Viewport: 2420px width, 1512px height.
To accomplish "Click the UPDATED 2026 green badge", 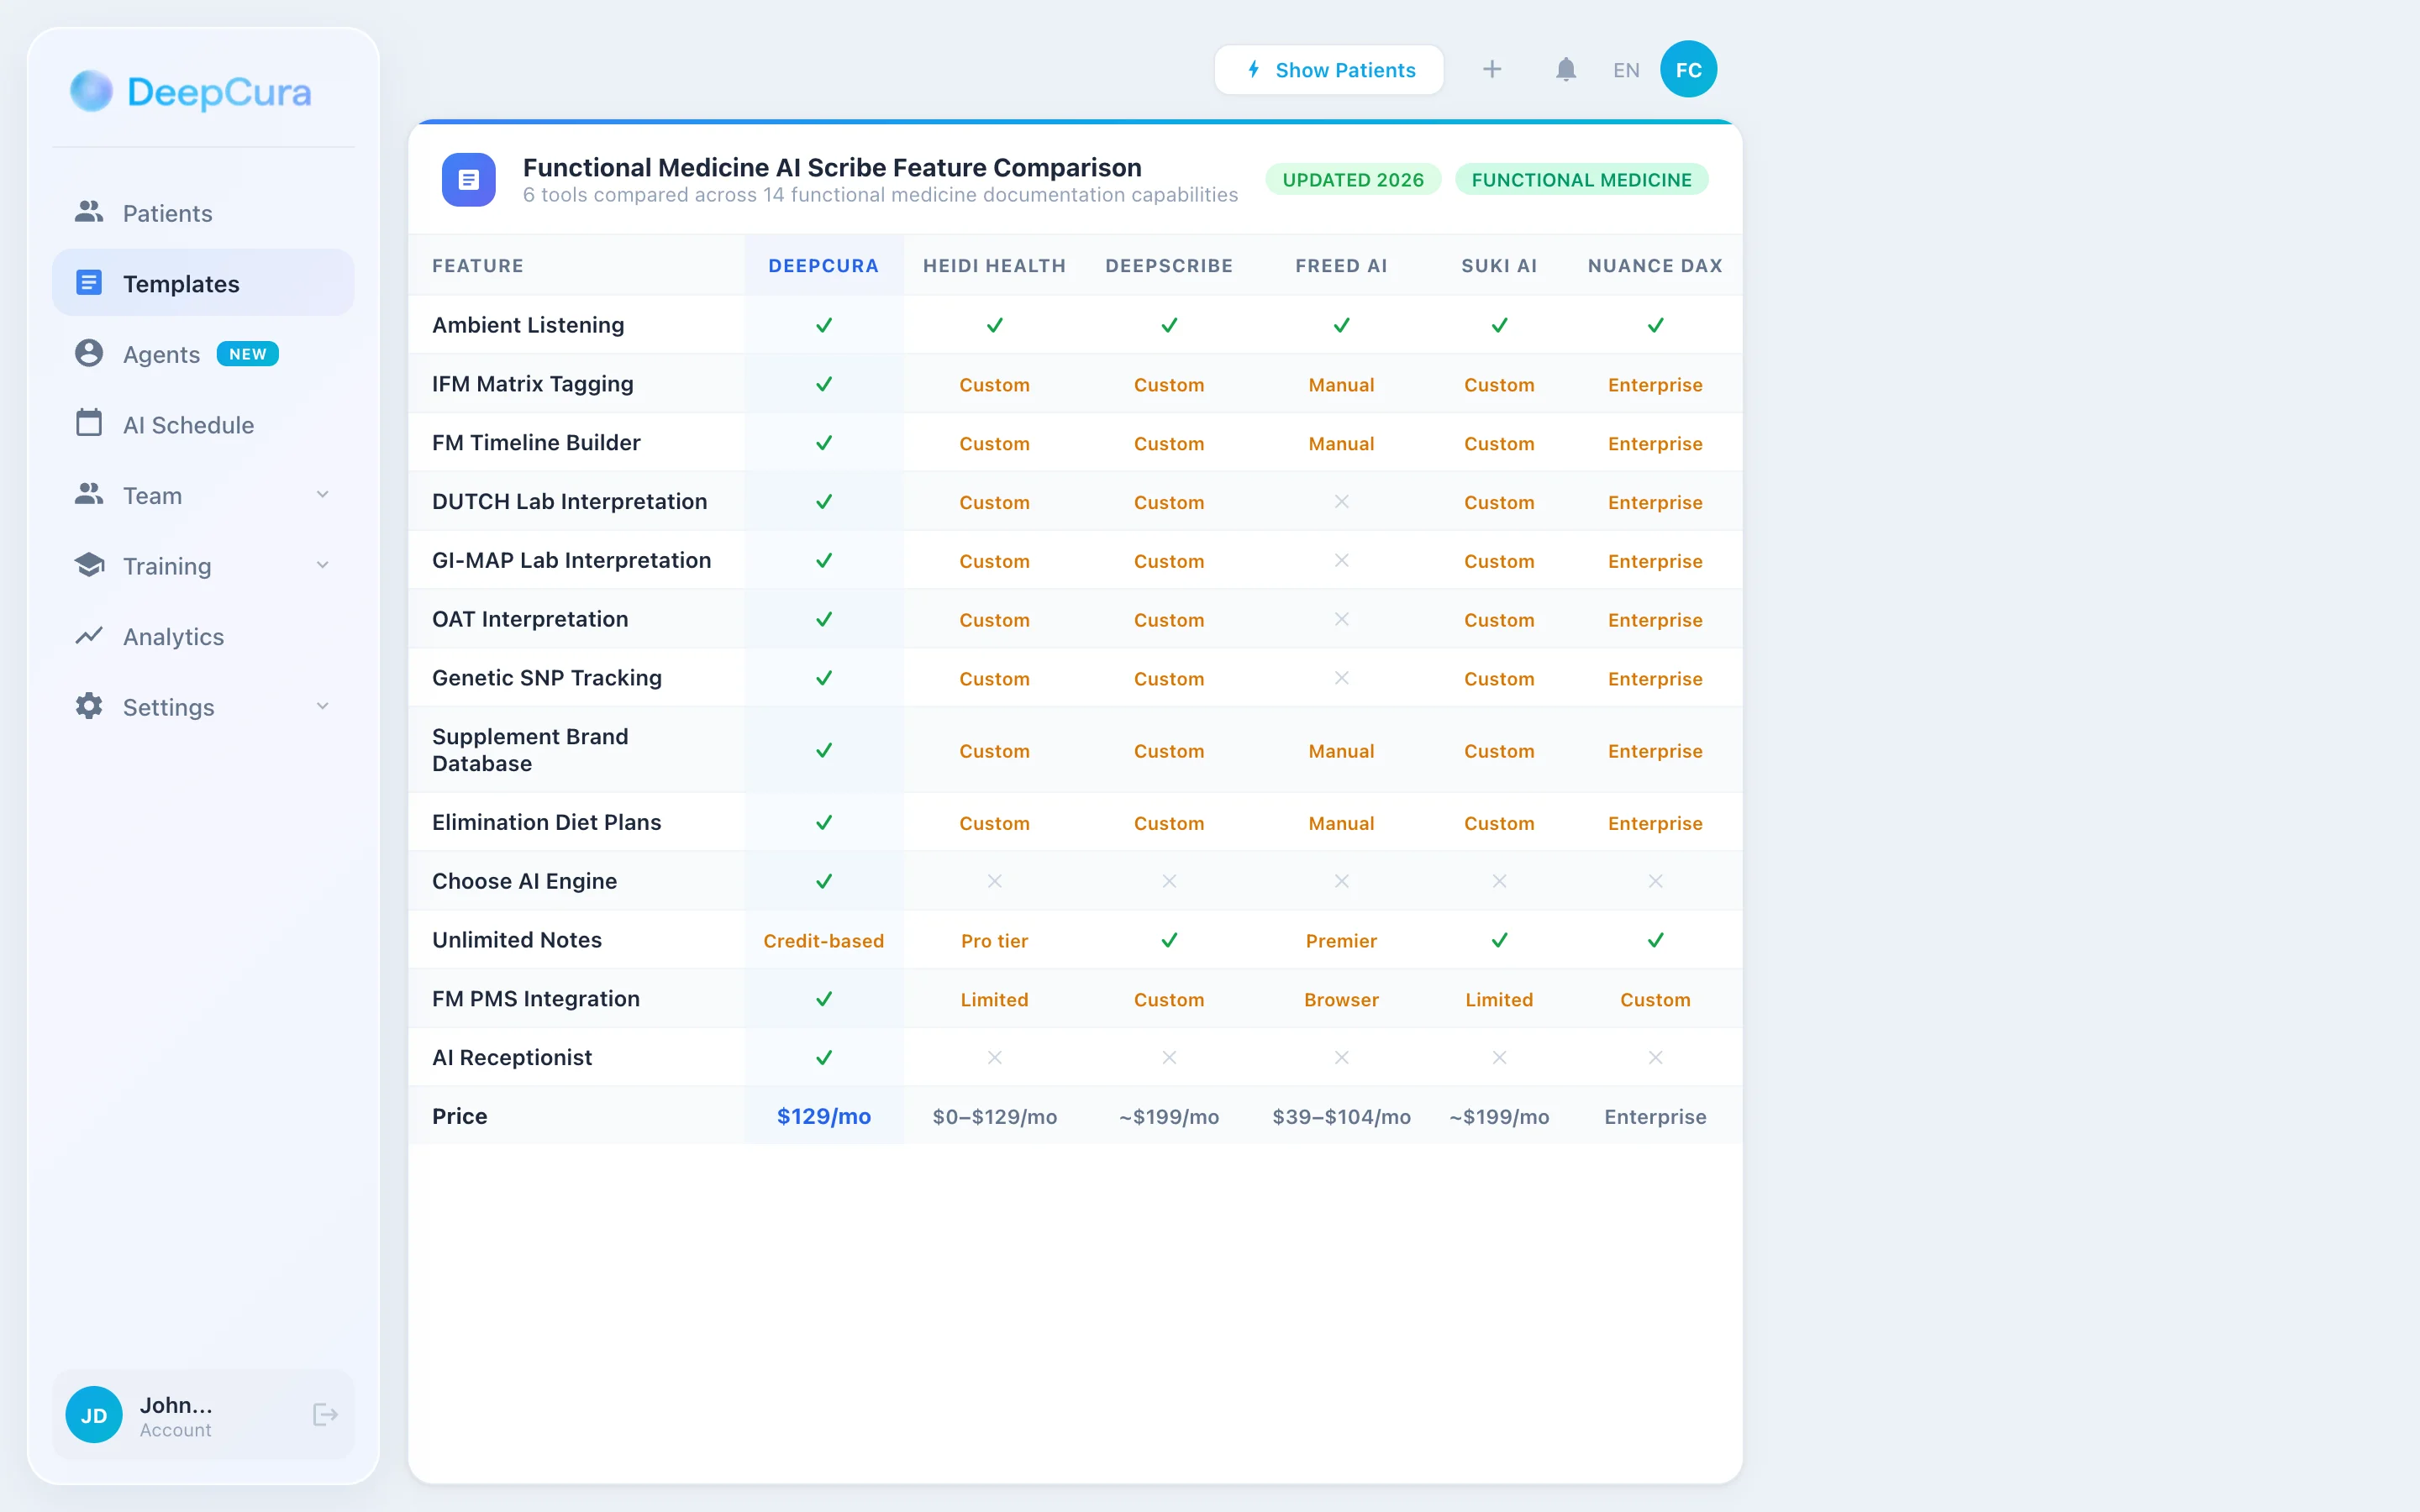I will (1352, 180).
